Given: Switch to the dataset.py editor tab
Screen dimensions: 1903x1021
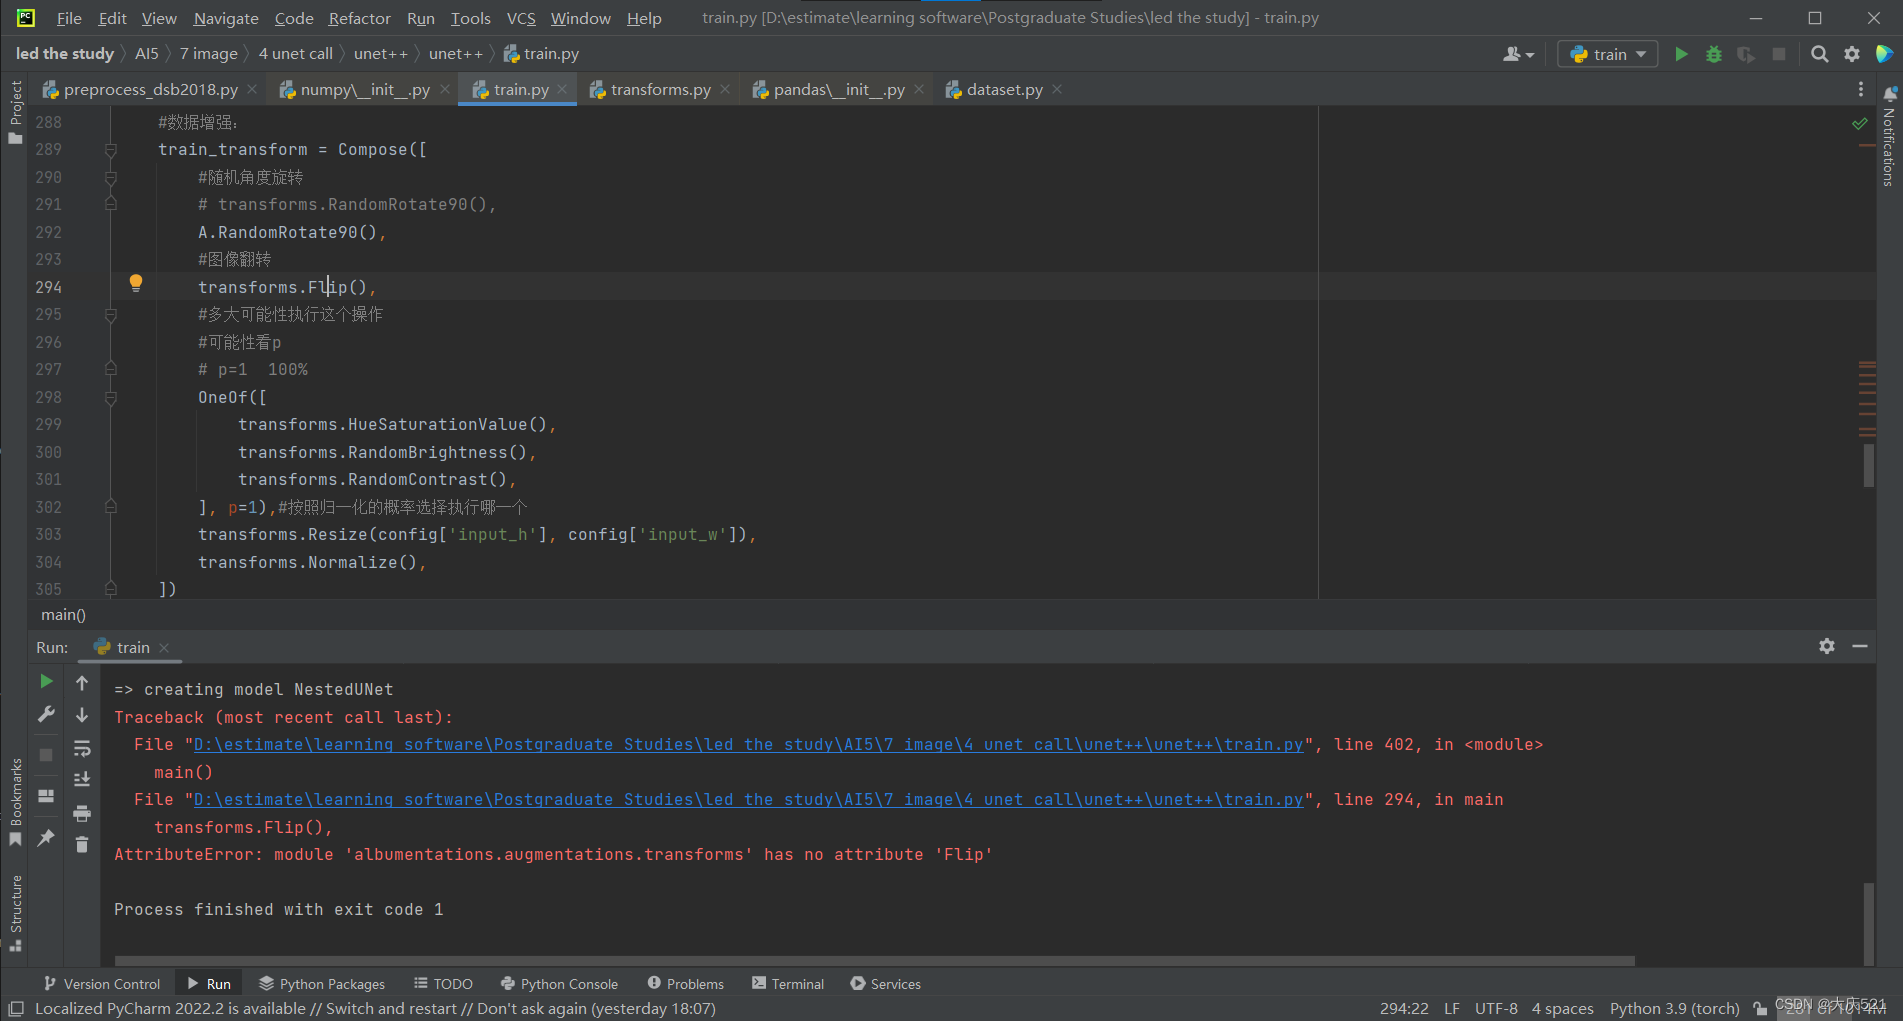Looking at the screenshot, I should click(1003, 89).
